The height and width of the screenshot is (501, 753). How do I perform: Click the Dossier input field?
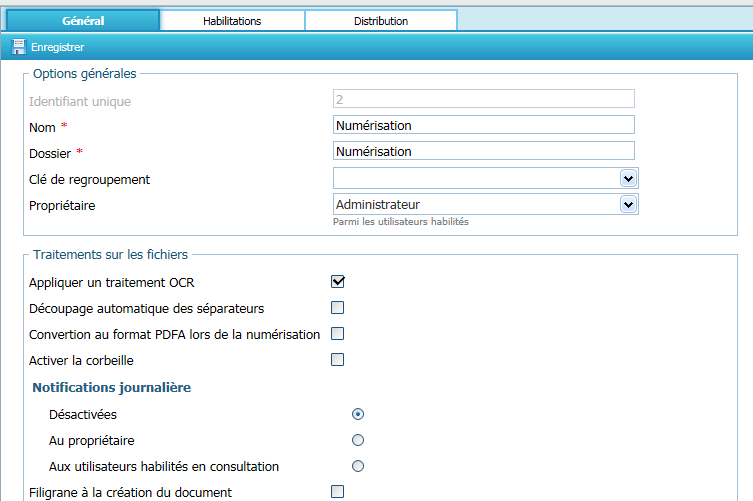tap(484, 151)
